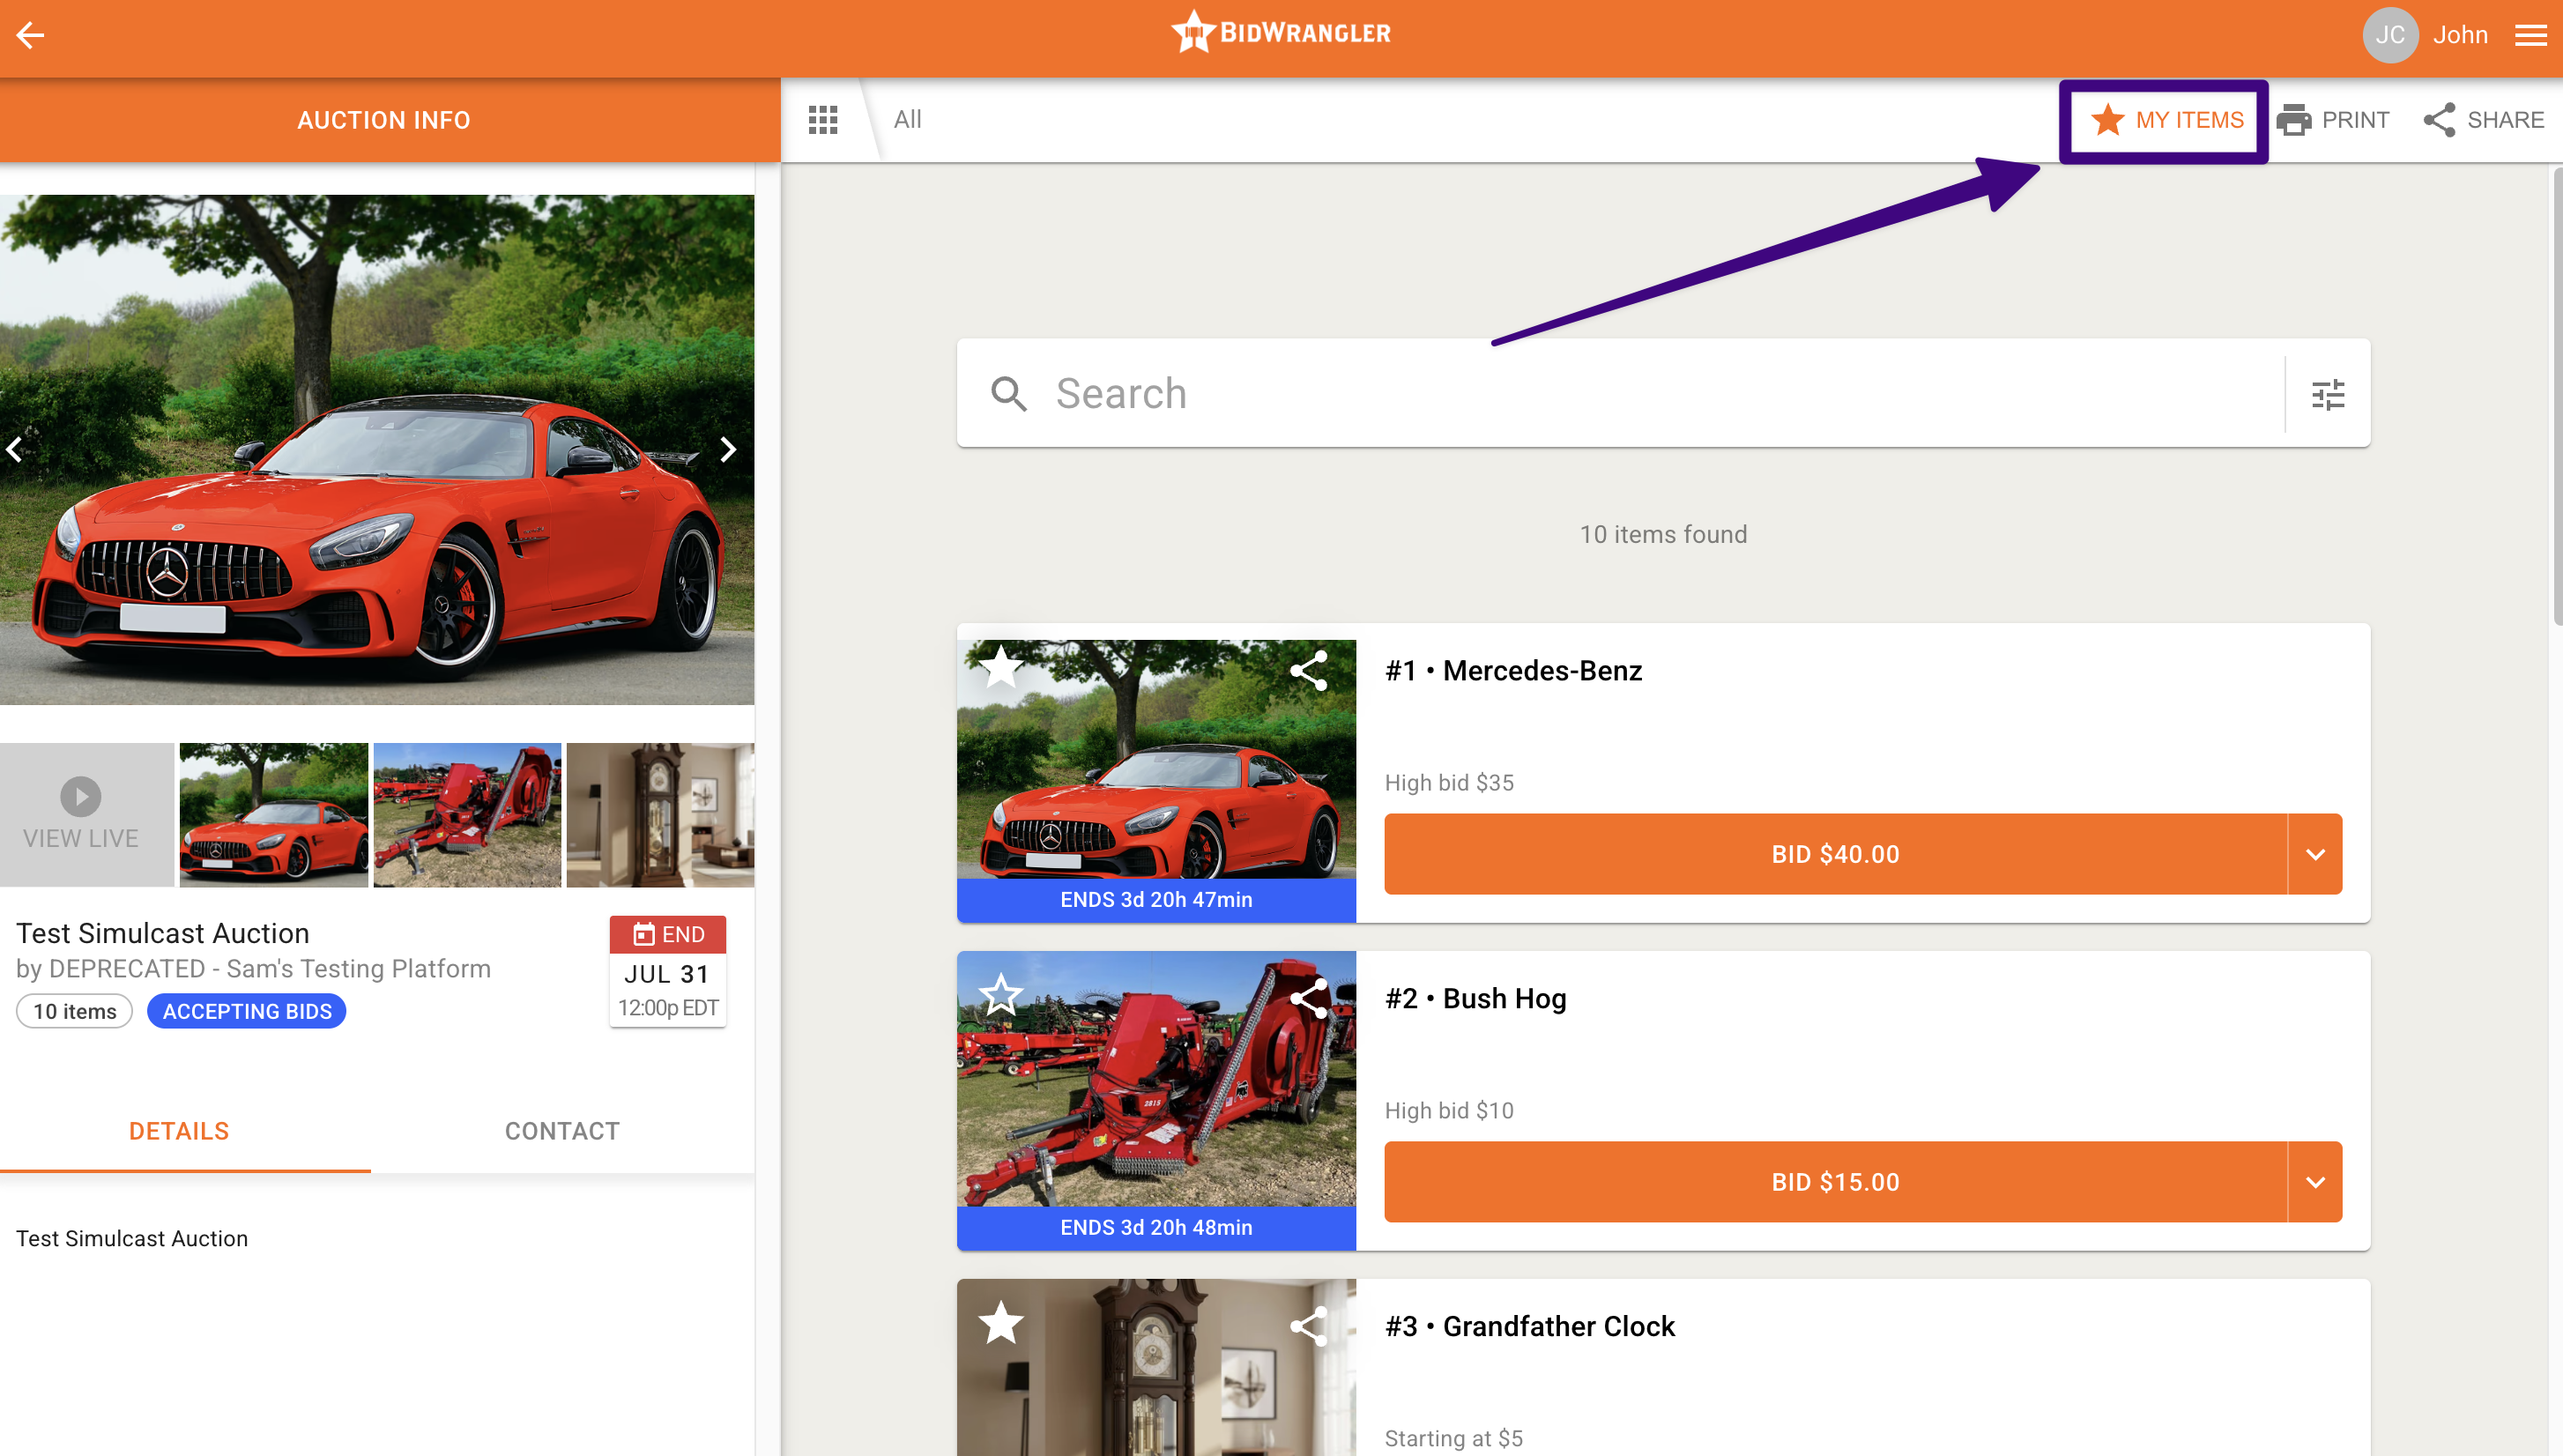Share the Grandfather Clock item
Image resolution: width=2563 pixels, height=1456 pixels.
click(x=1308, y=1326)
